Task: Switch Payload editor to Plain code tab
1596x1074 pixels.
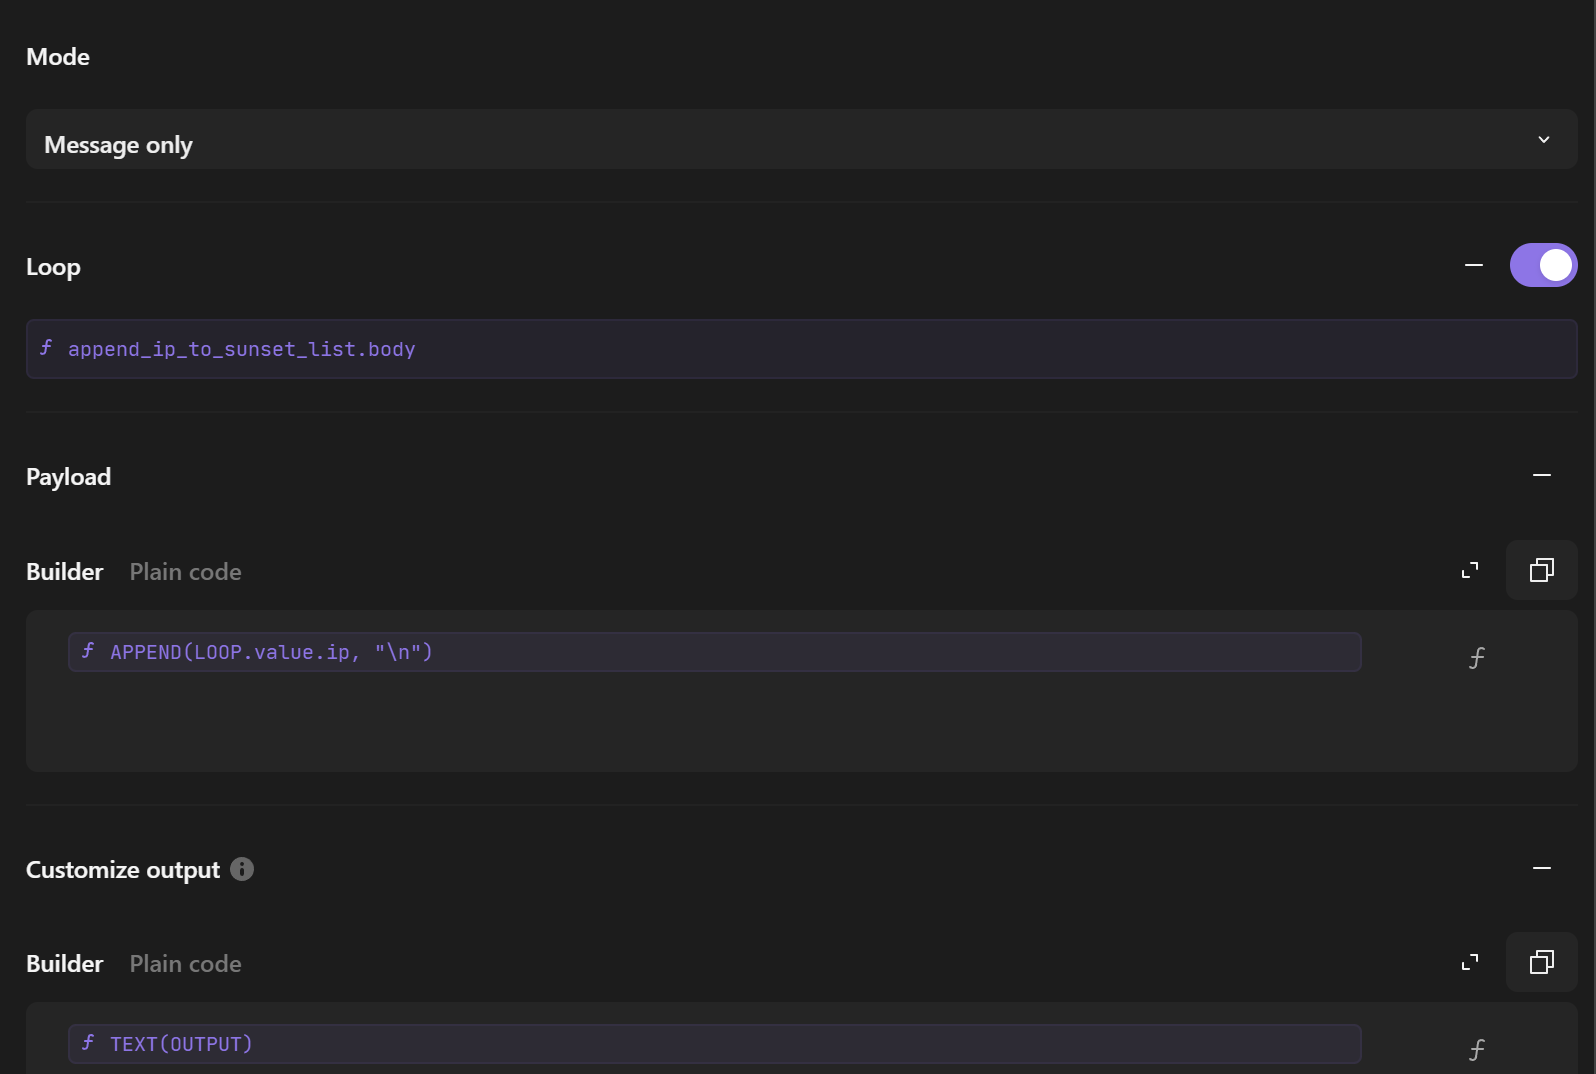Action: tap(185, 572)
